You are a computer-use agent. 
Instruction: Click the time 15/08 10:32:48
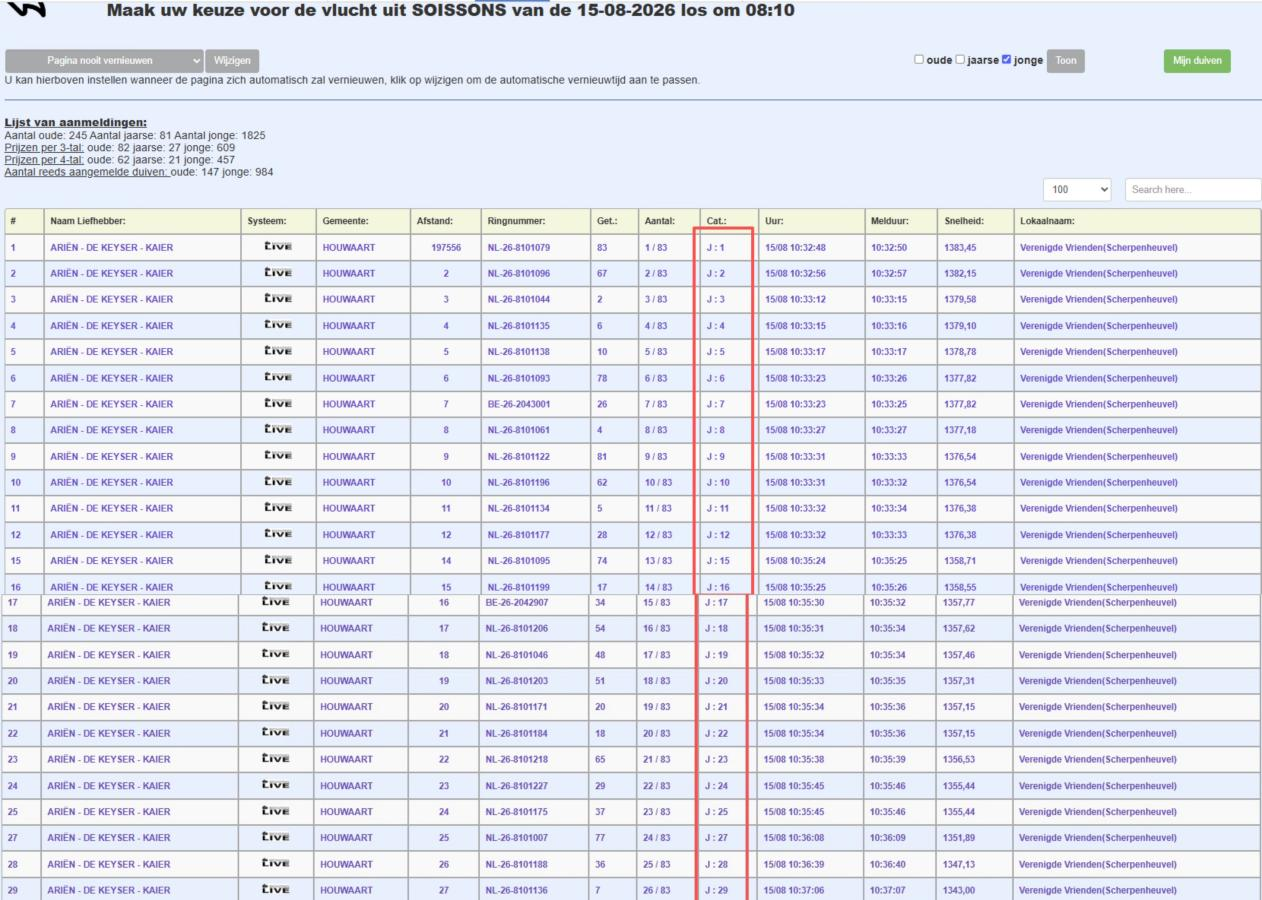tap(795, 247)
